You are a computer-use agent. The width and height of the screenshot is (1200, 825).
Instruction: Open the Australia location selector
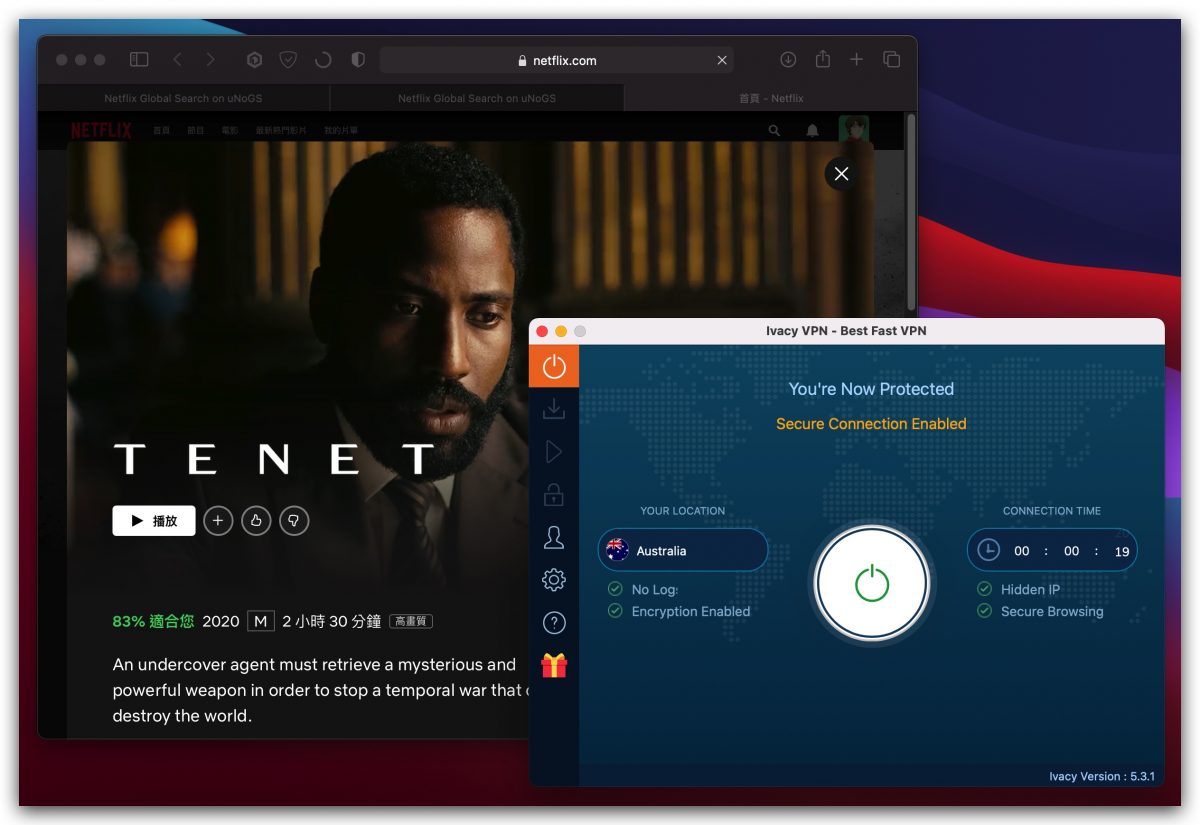tap(683, 550)
